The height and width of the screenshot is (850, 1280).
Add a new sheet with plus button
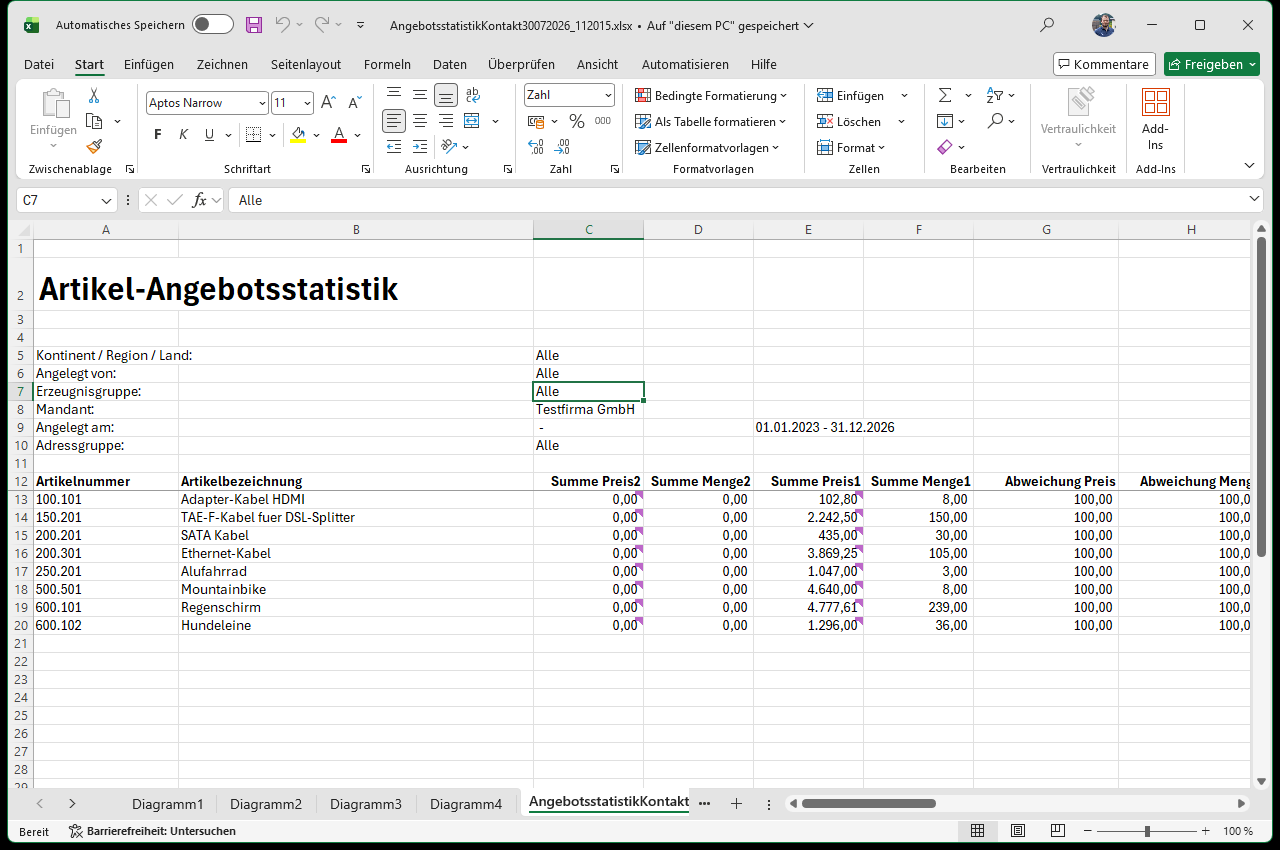[737, 803]
